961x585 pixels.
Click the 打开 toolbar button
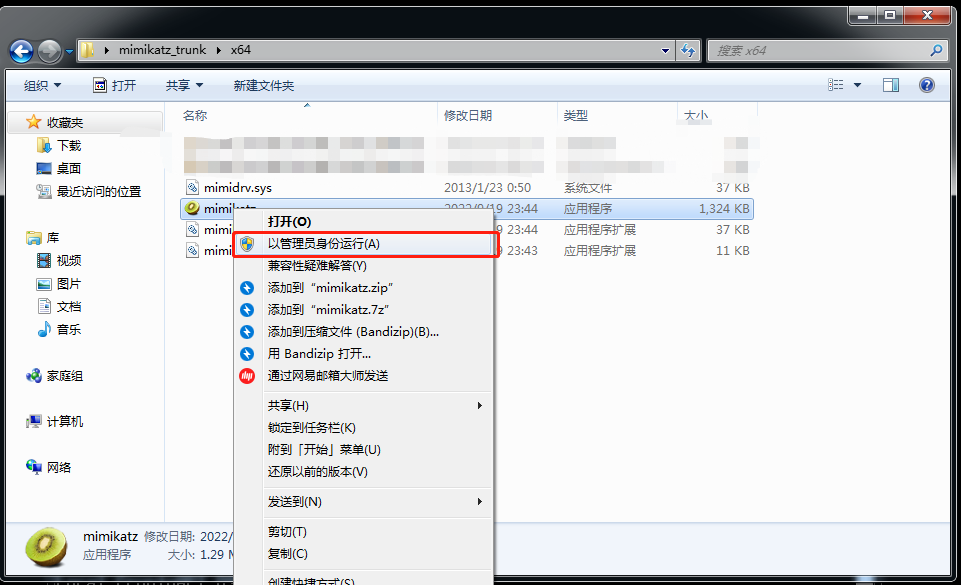115,85
